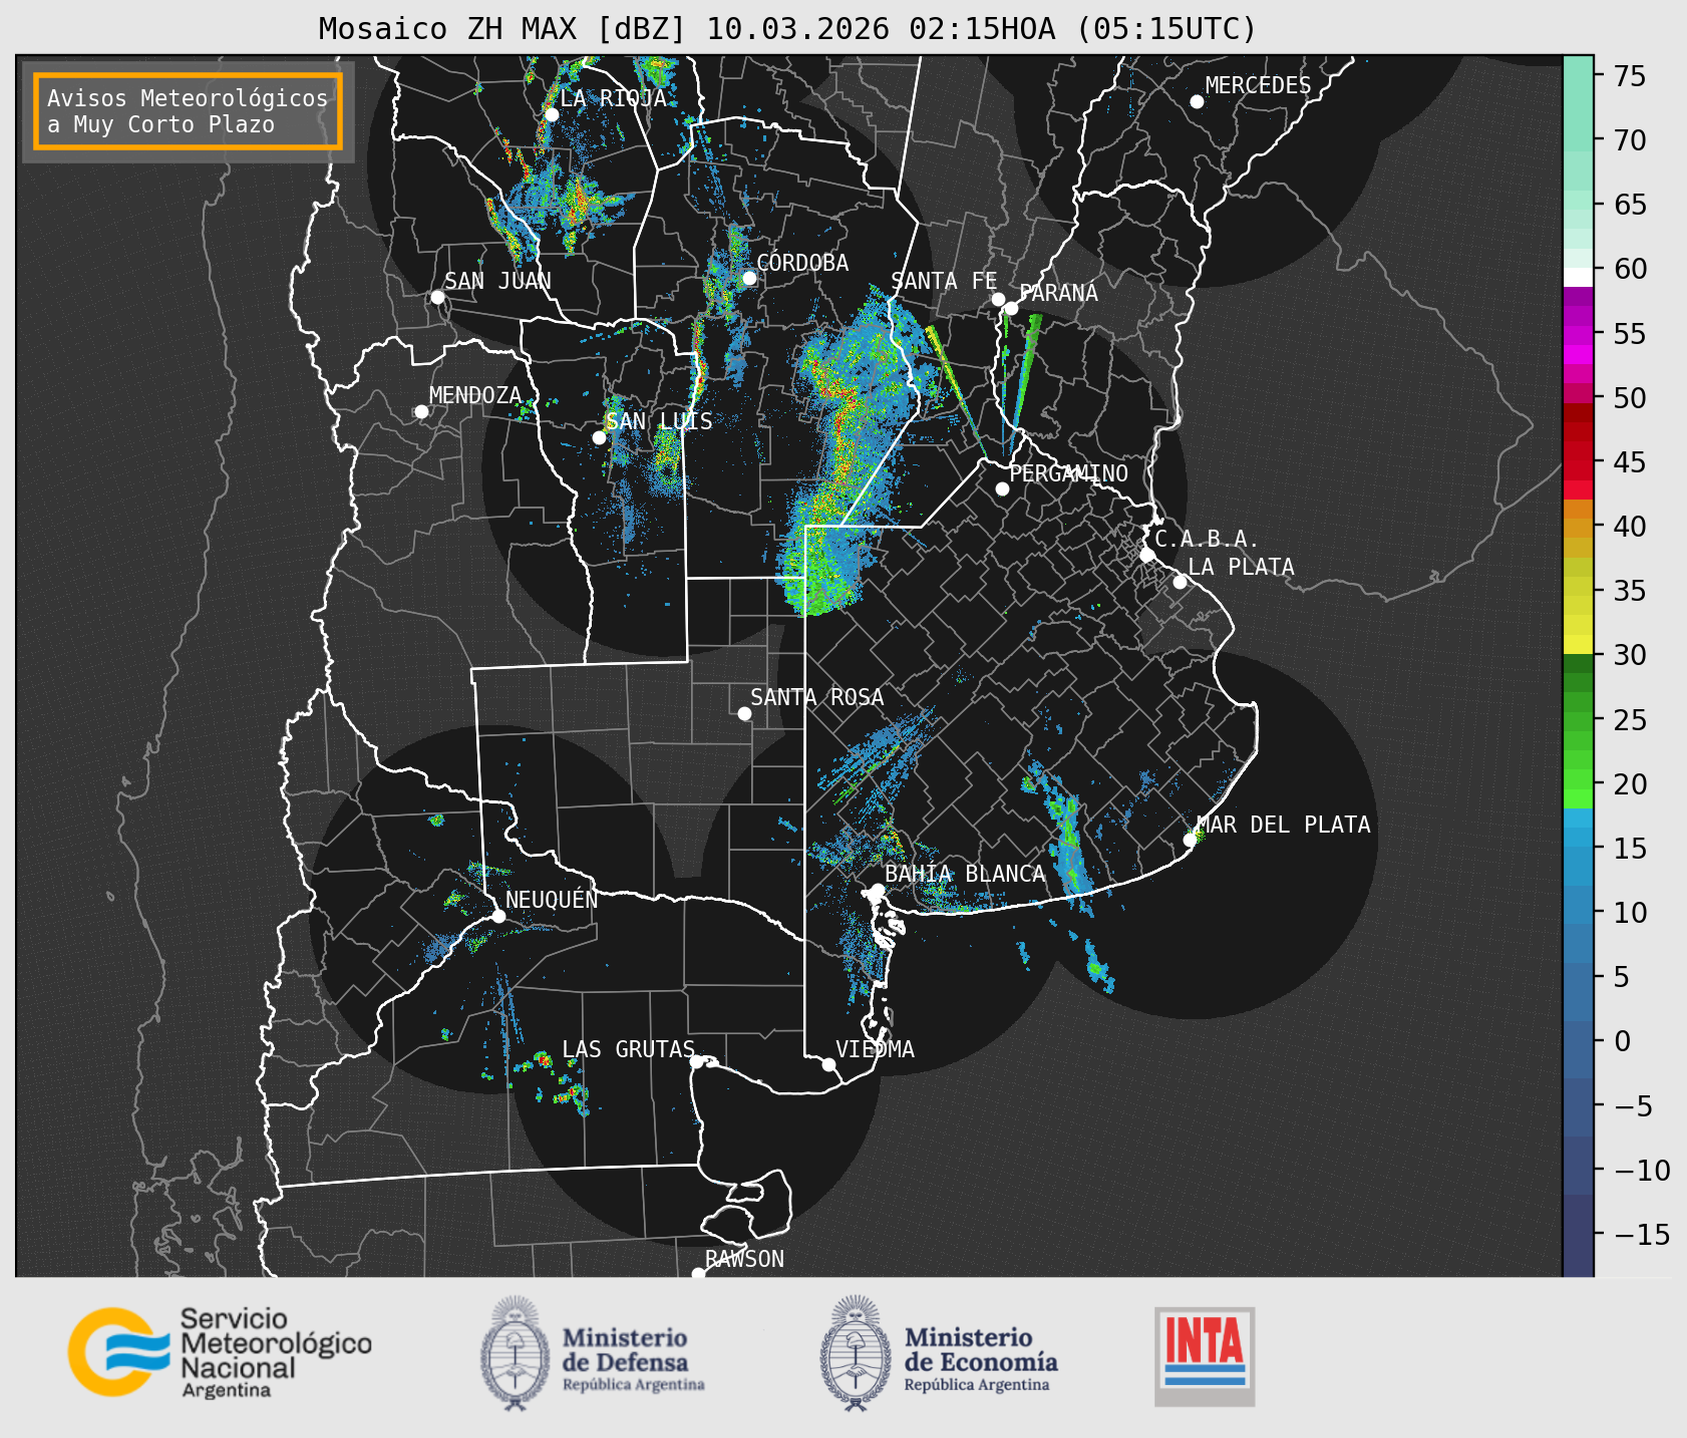
Task: Click the BAHÍA BLANCA map label
Action: (965, 874)
